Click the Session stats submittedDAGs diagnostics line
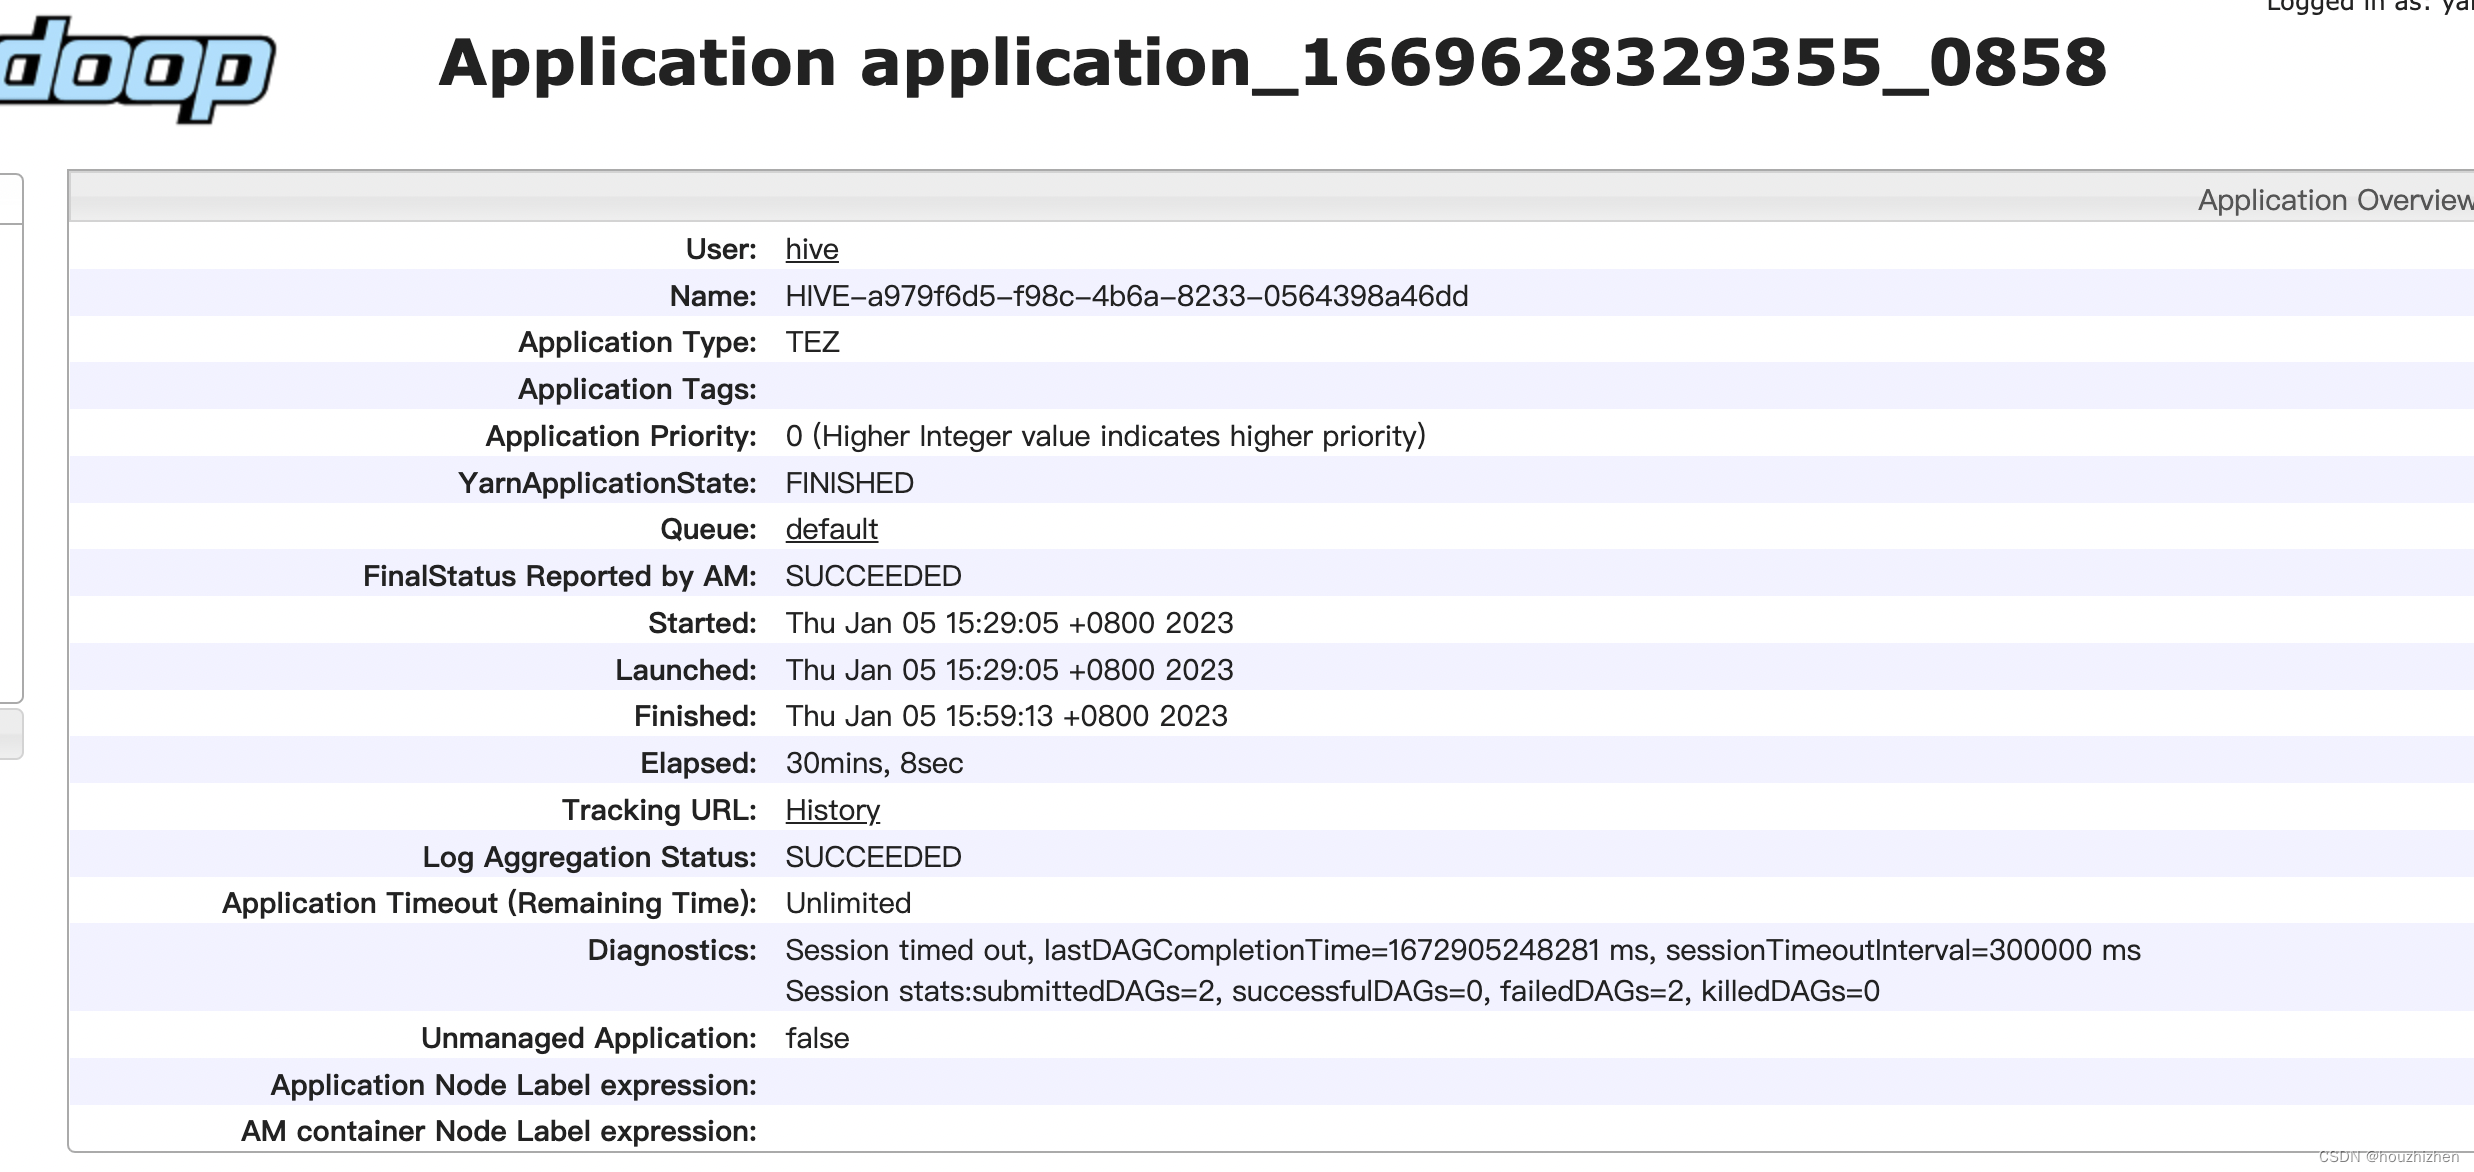The width and height of the screenshot is (2474, 1172). pyautogui.click(x=1332, y=991)
